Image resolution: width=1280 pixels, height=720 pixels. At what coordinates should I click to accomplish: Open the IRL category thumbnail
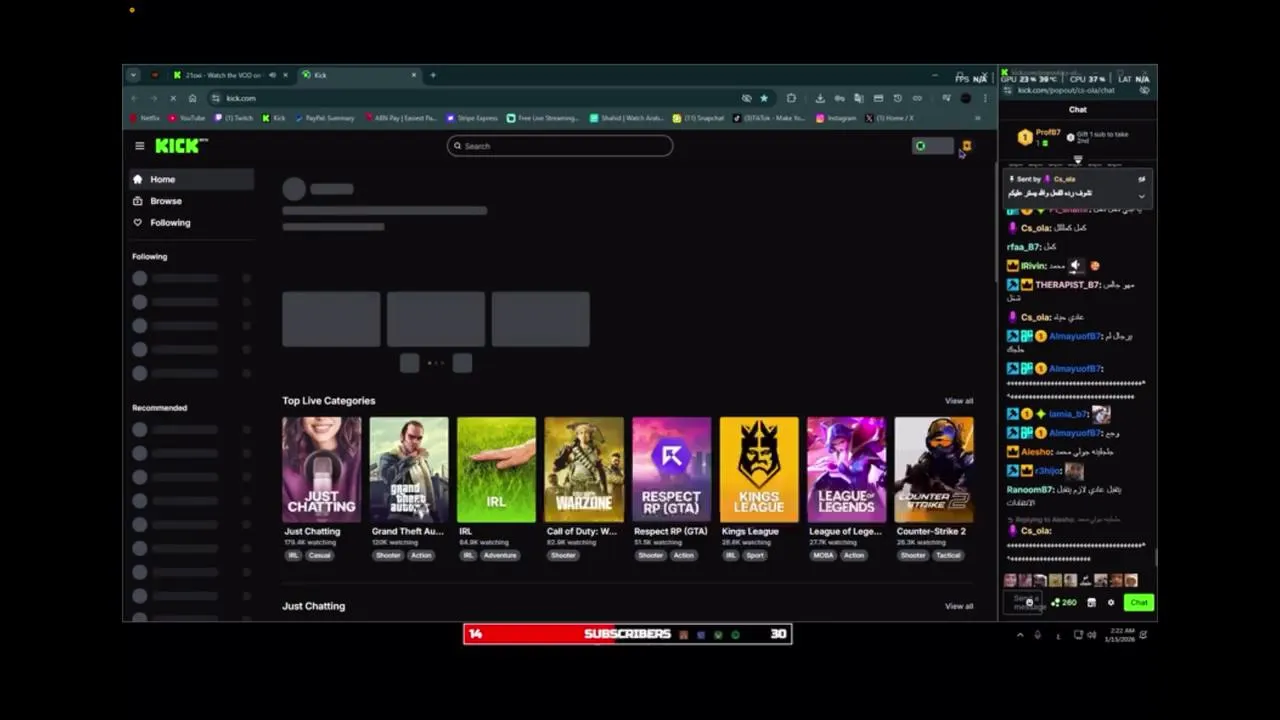(497, 470)
